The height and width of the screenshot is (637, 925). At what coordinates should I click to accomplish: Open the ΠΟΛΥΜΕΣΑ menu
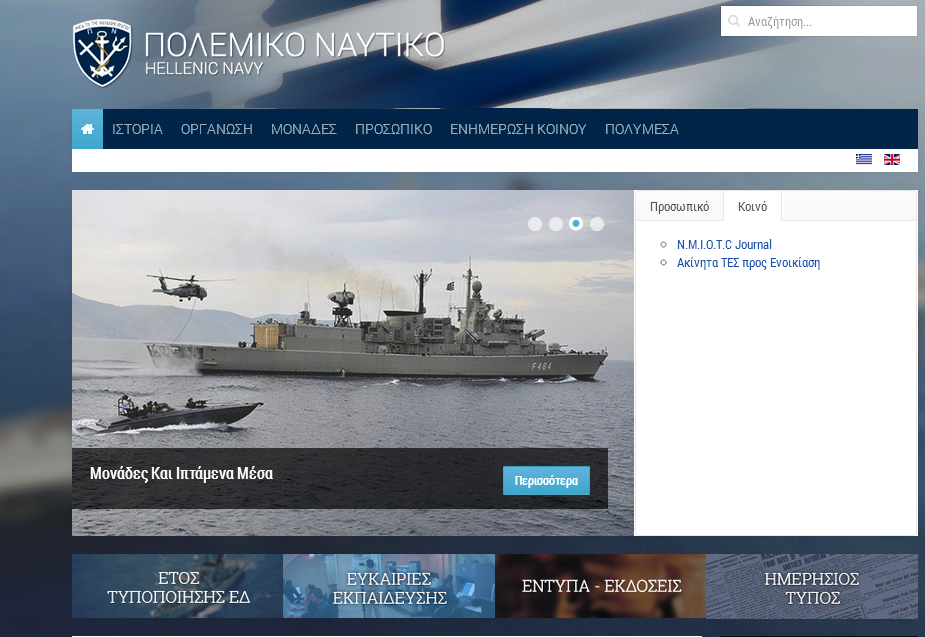[641, 129]
